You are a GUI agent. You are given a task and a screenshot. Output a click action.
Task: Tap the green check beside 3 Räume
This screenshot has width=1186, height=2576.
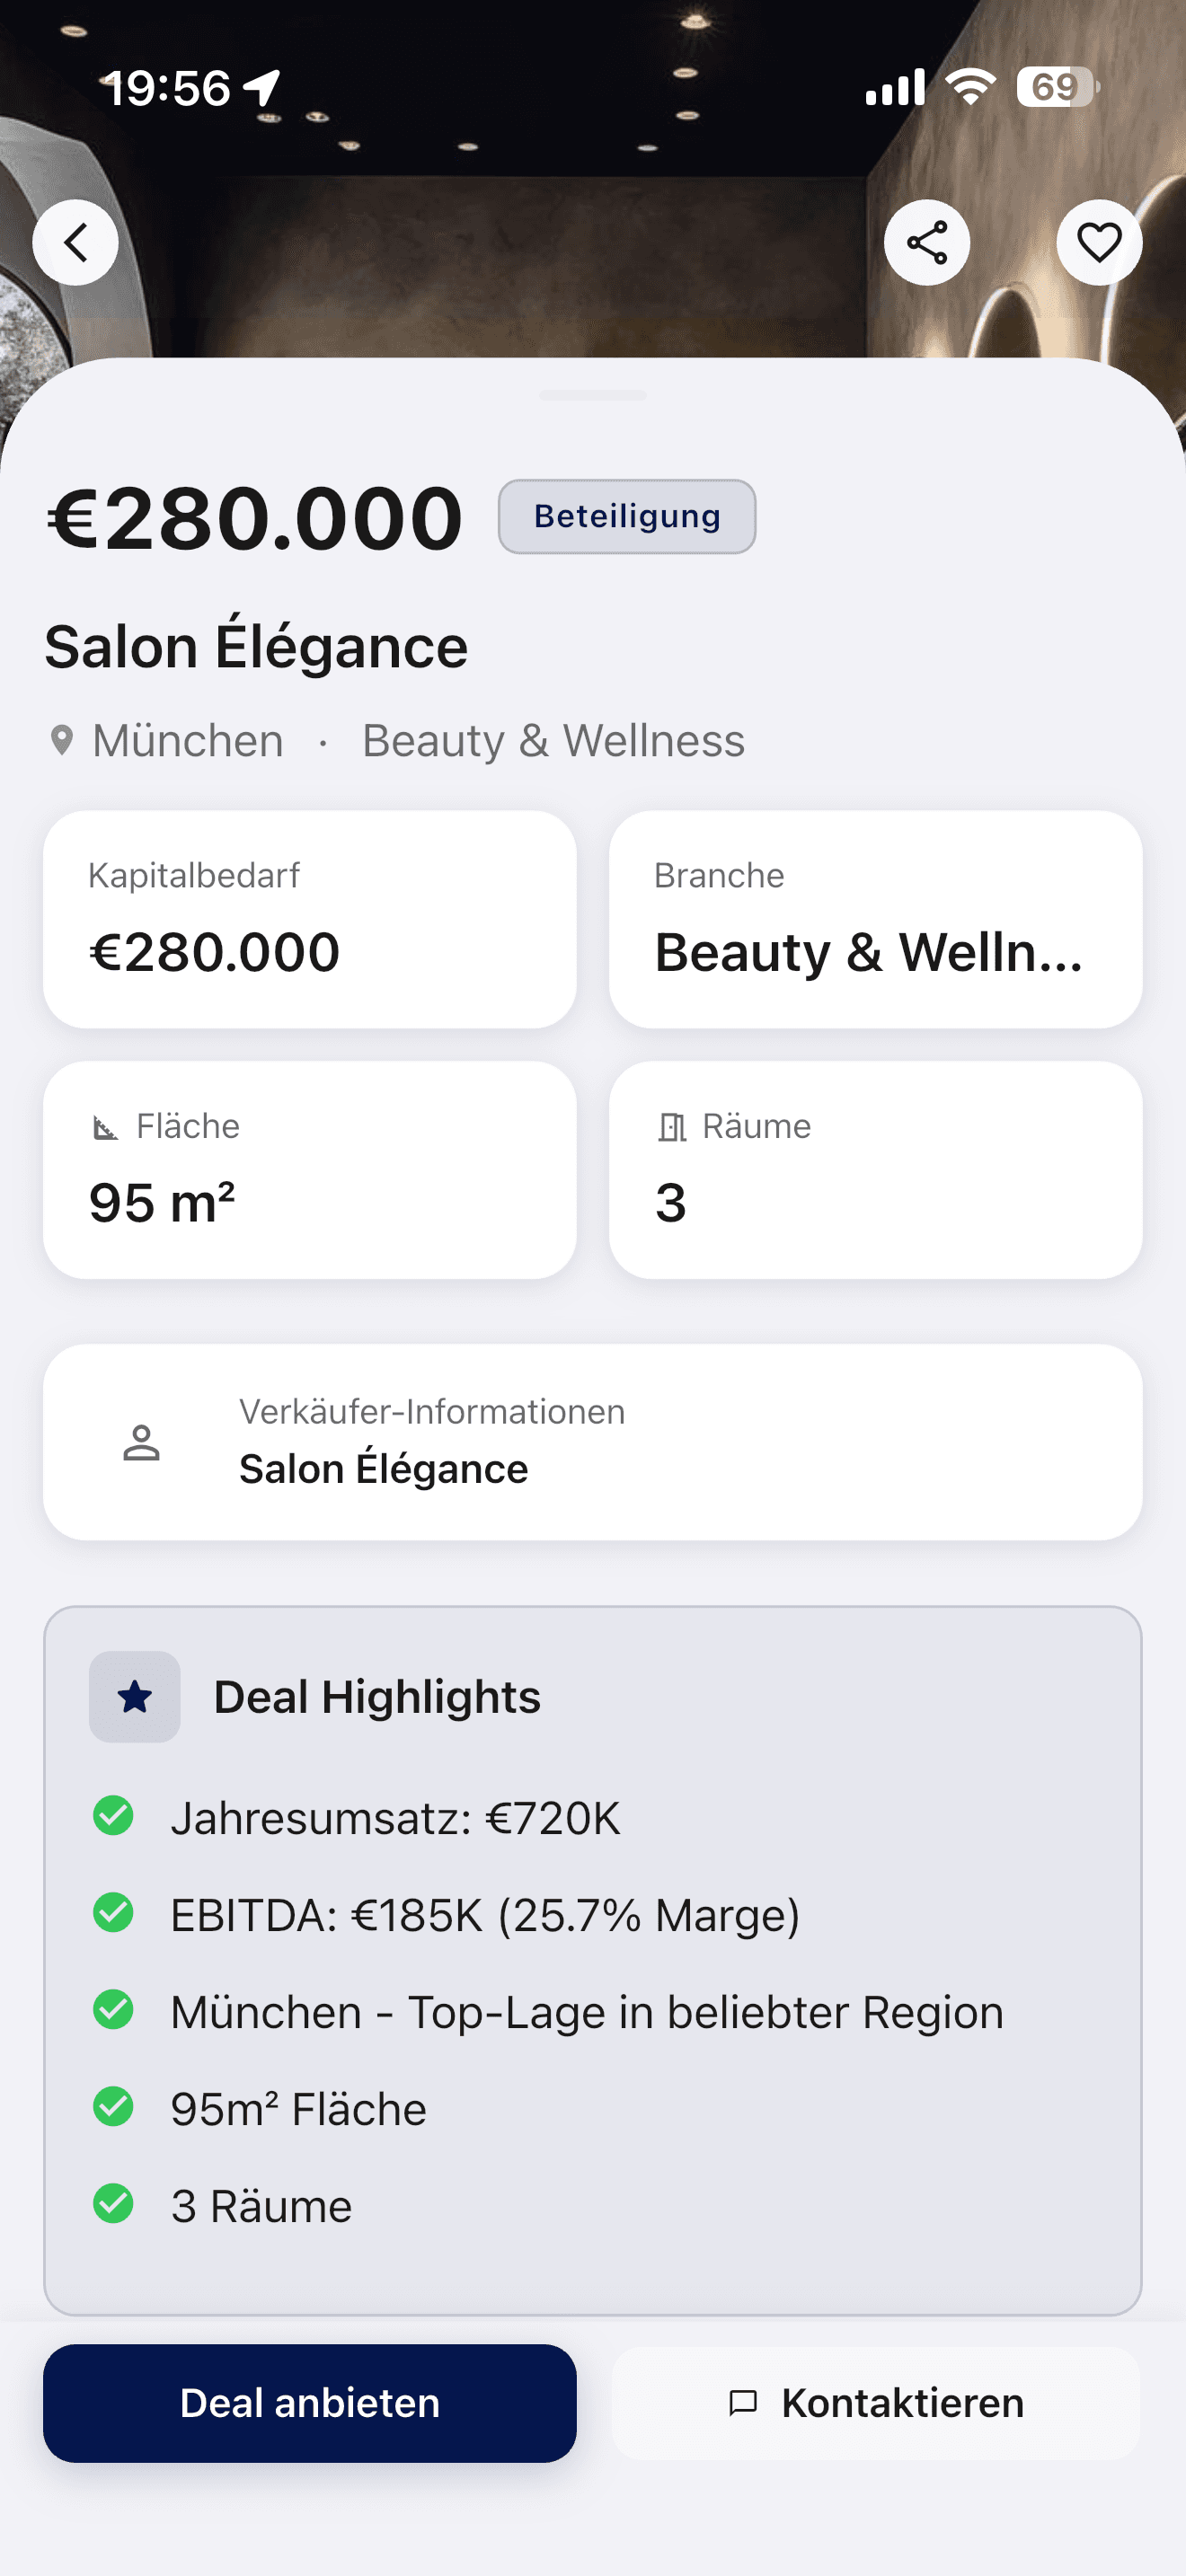pyautogui.click(x=113, y=2203)
